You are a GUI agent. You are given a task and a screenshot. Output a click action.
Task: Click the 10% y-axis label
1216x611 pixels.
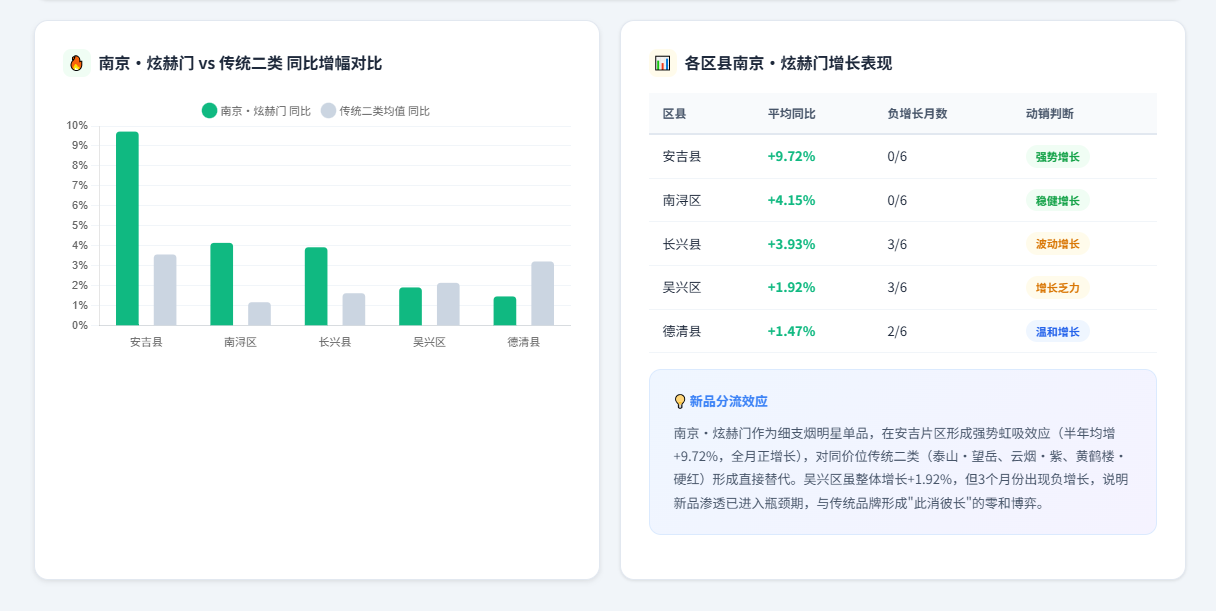pos(77,125)
